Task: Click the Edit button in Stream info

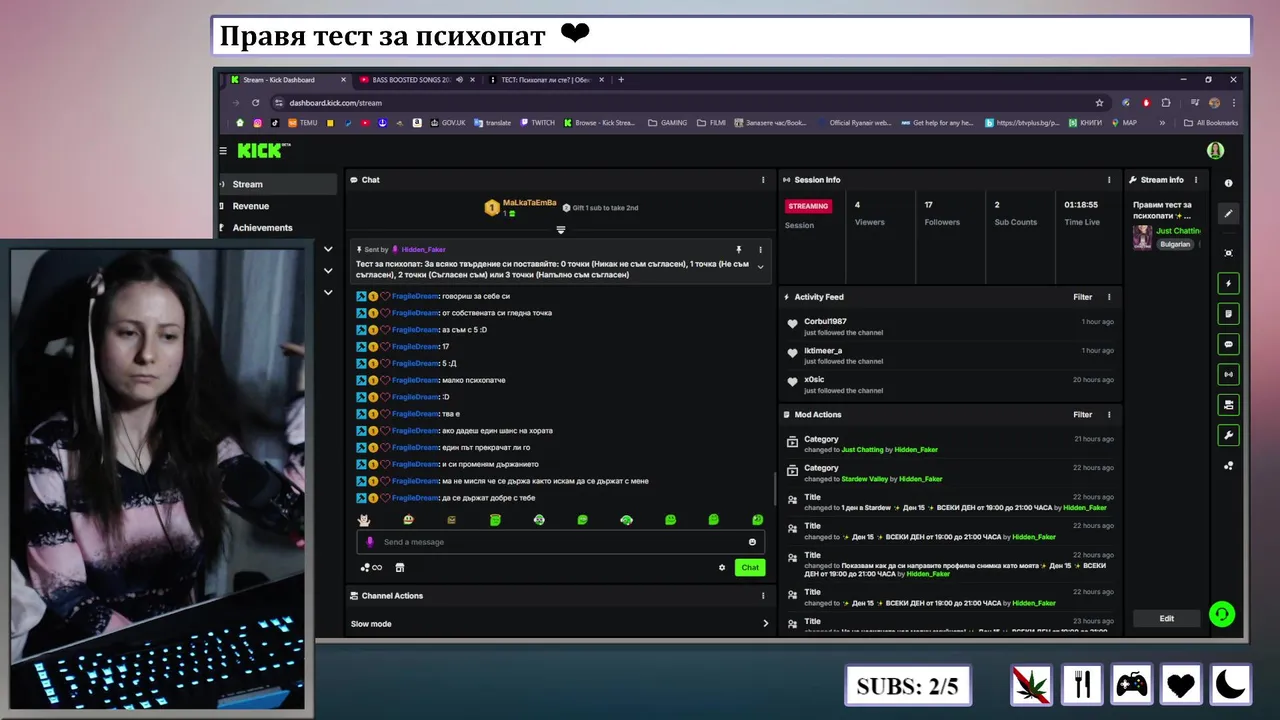Action: click(1166, 619)
